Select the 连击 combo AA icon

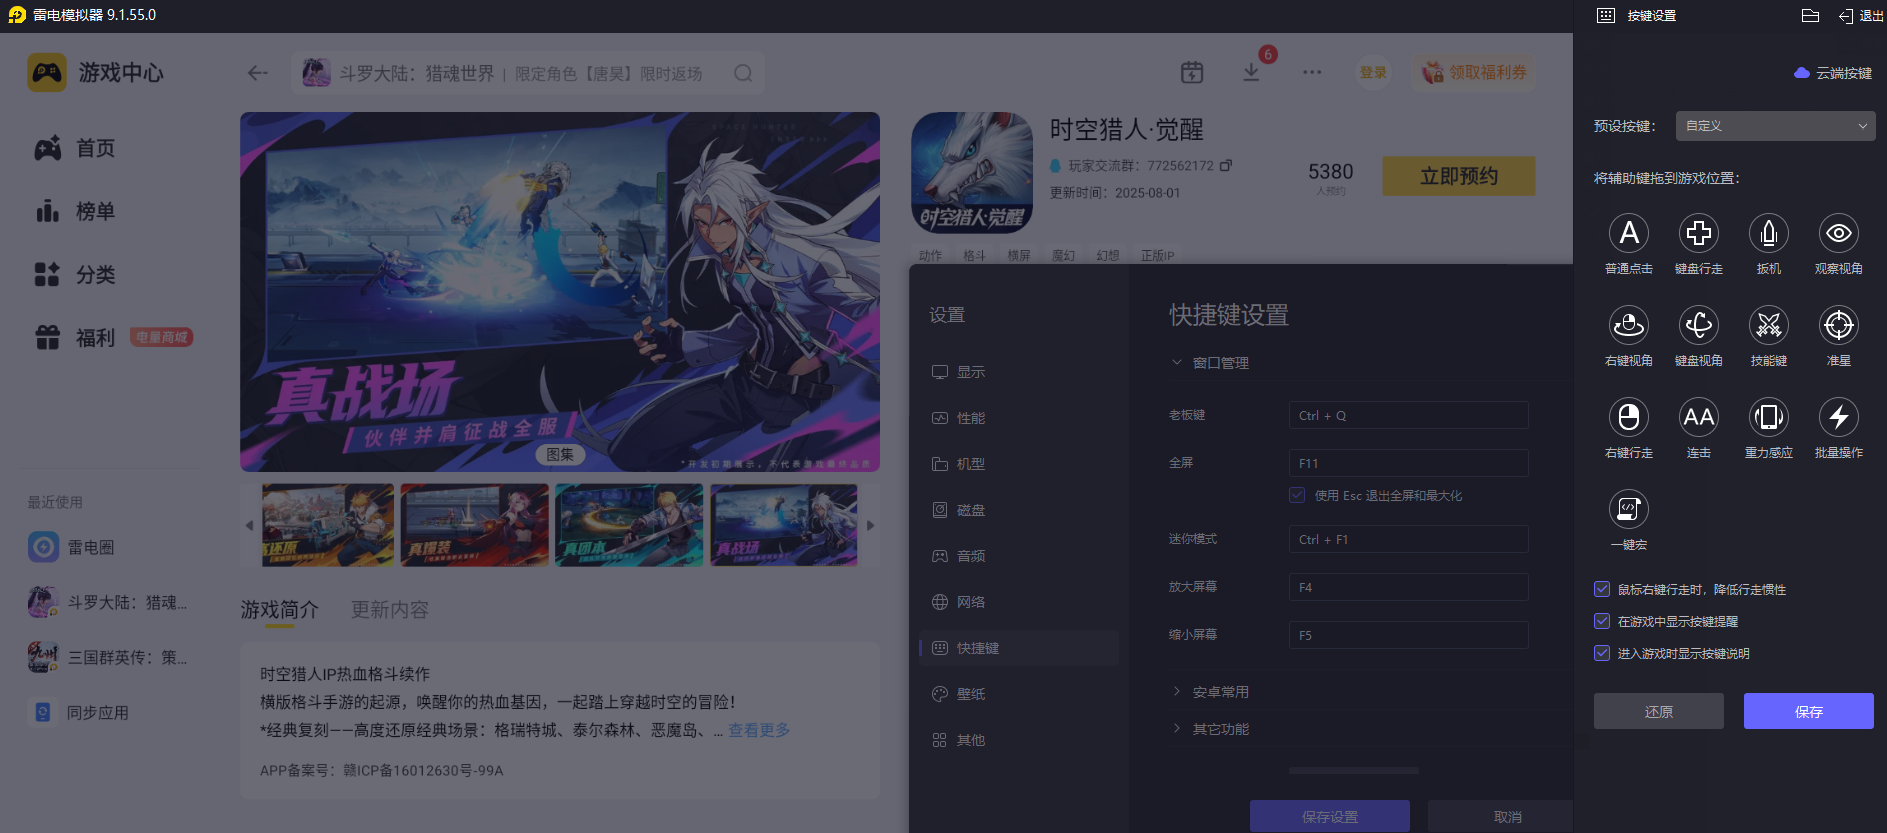tap(1698, 417)
